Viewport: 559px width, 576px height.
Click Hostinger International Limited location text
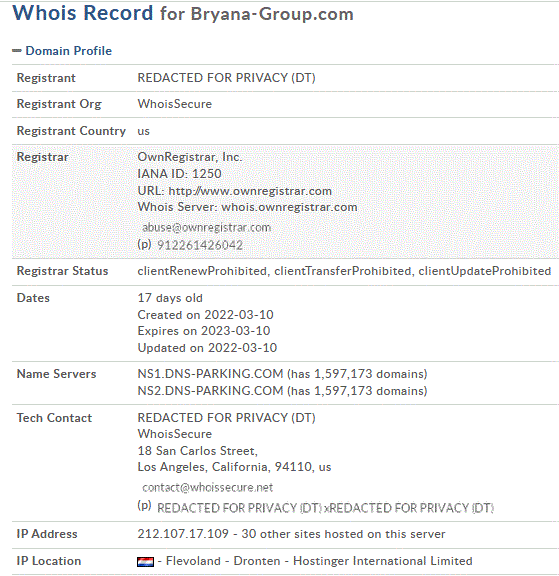[383, 561]
